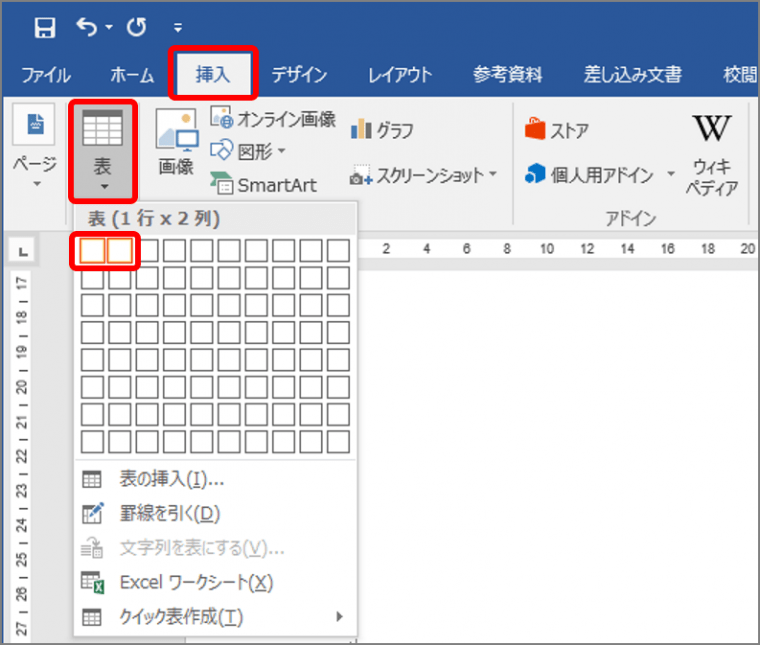Click the グラフ chart icon
The height and width of the screenshot is (645, 760).
coord(361,129)
